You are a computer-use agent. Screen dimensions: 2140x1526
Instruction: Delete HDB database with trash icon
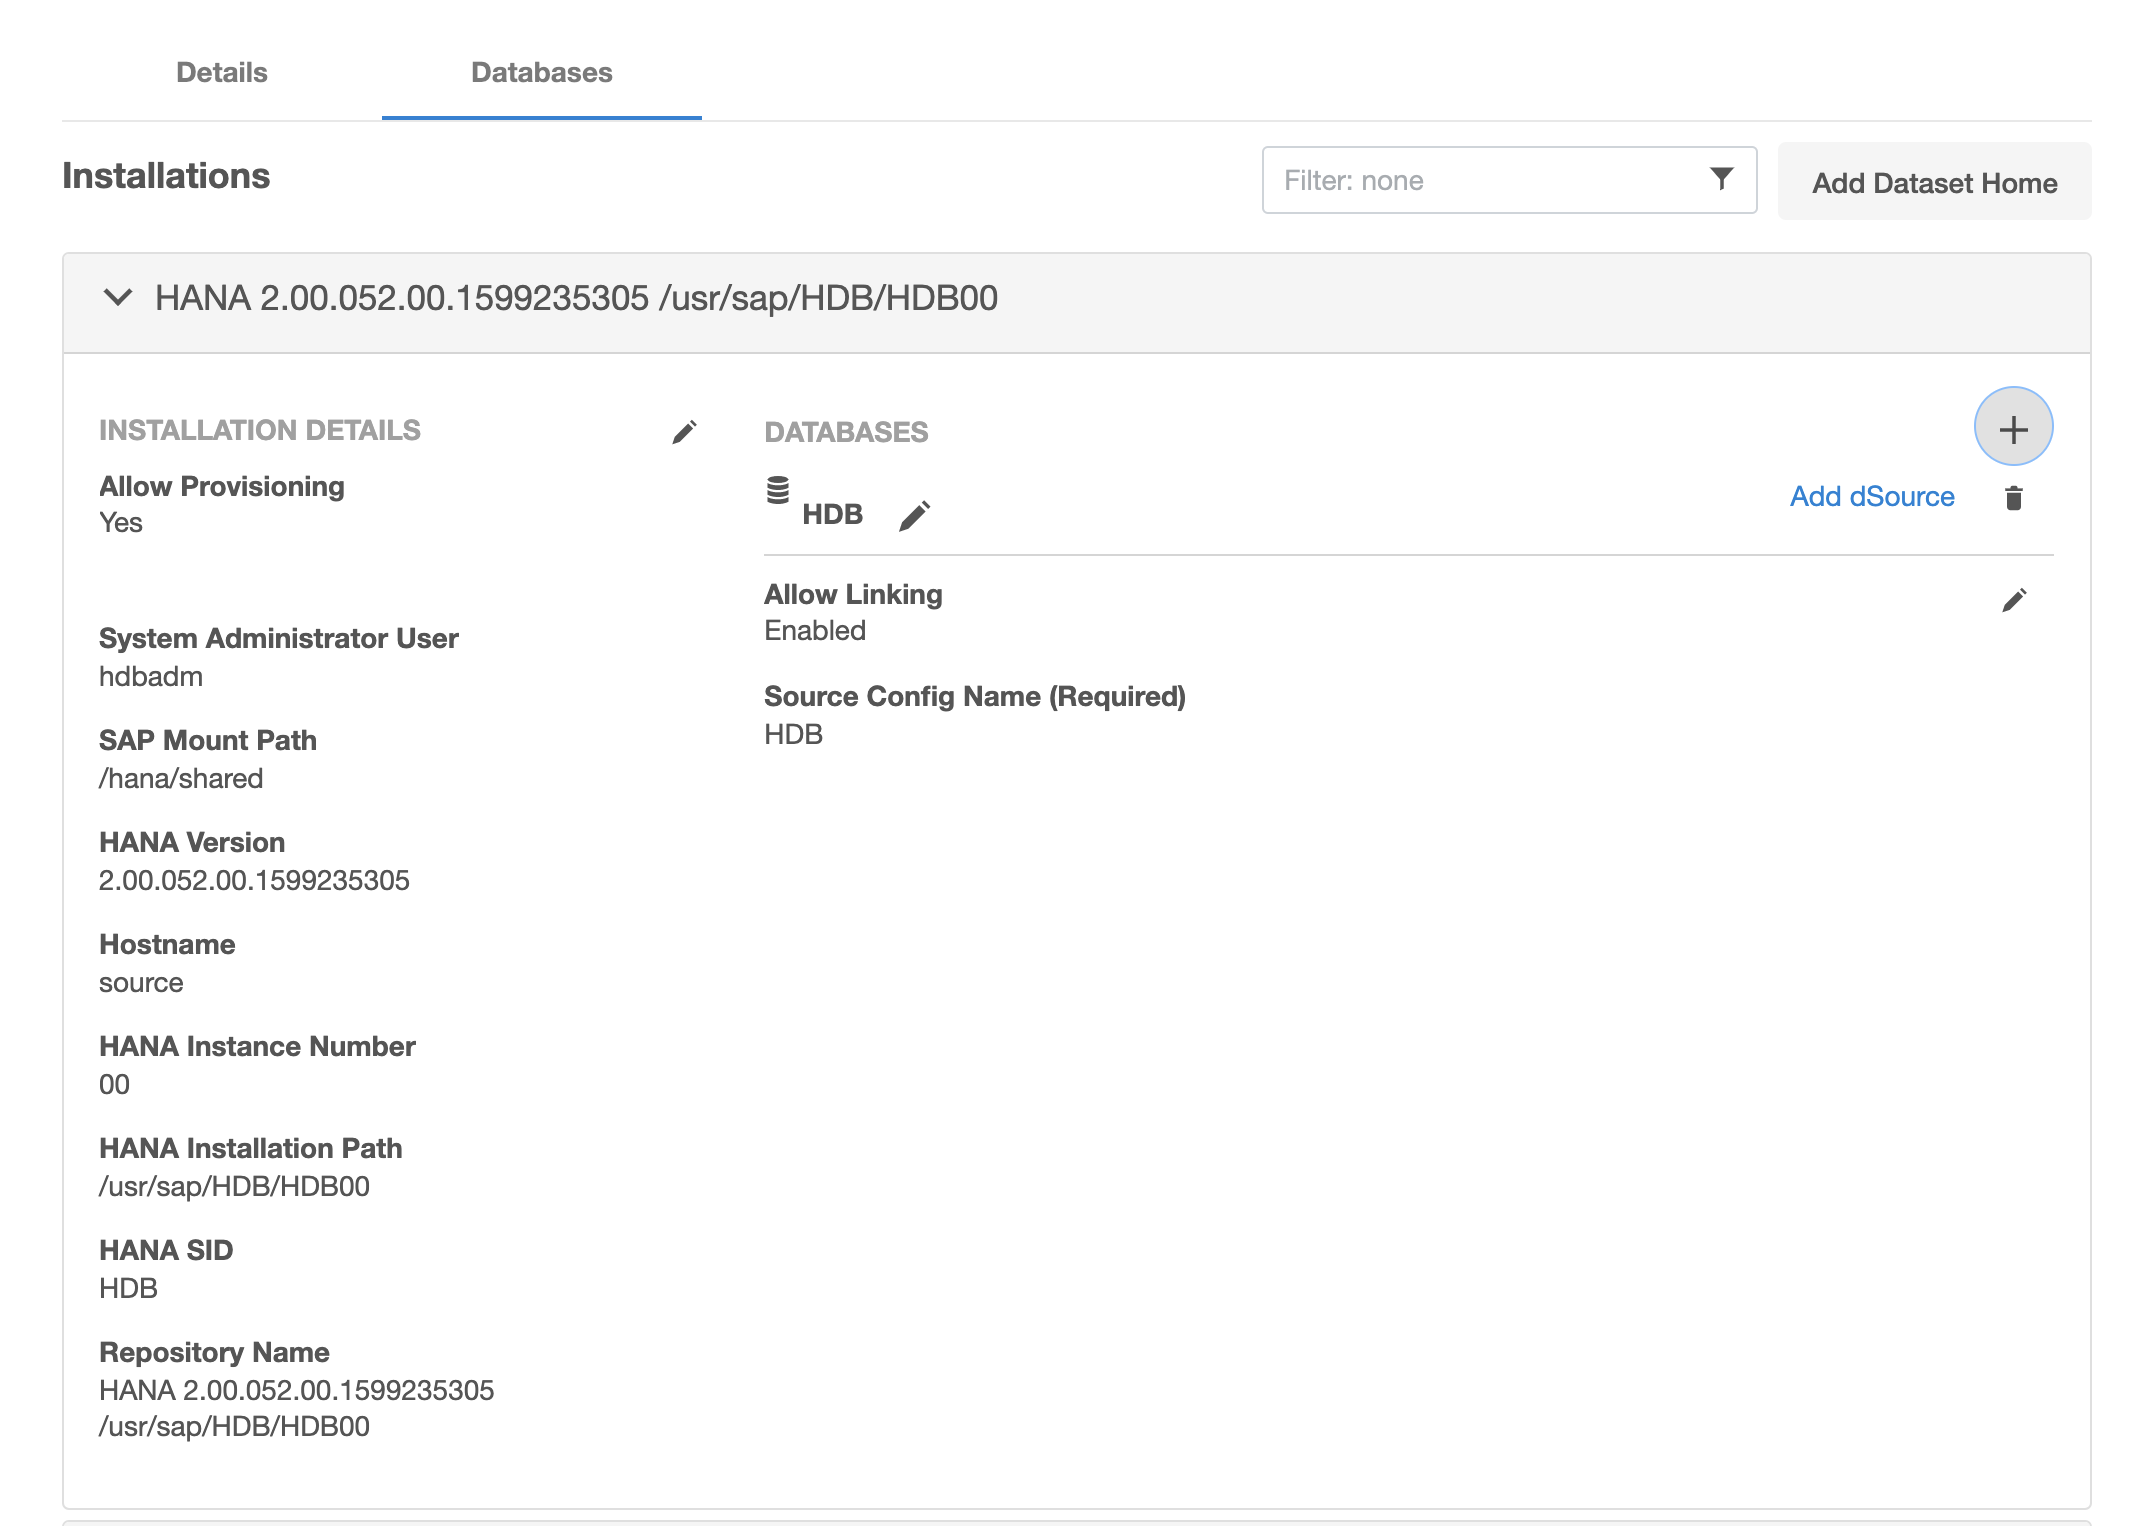click(2014, 498)
